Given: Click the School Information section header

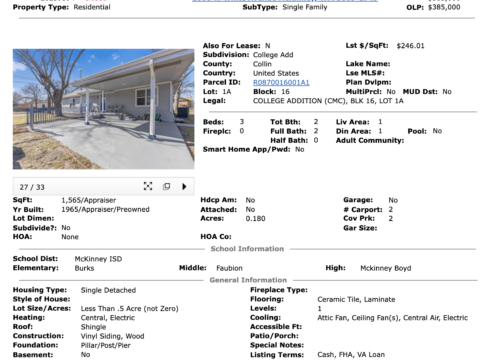Looking at the screenshot, I should coord(247,249).
